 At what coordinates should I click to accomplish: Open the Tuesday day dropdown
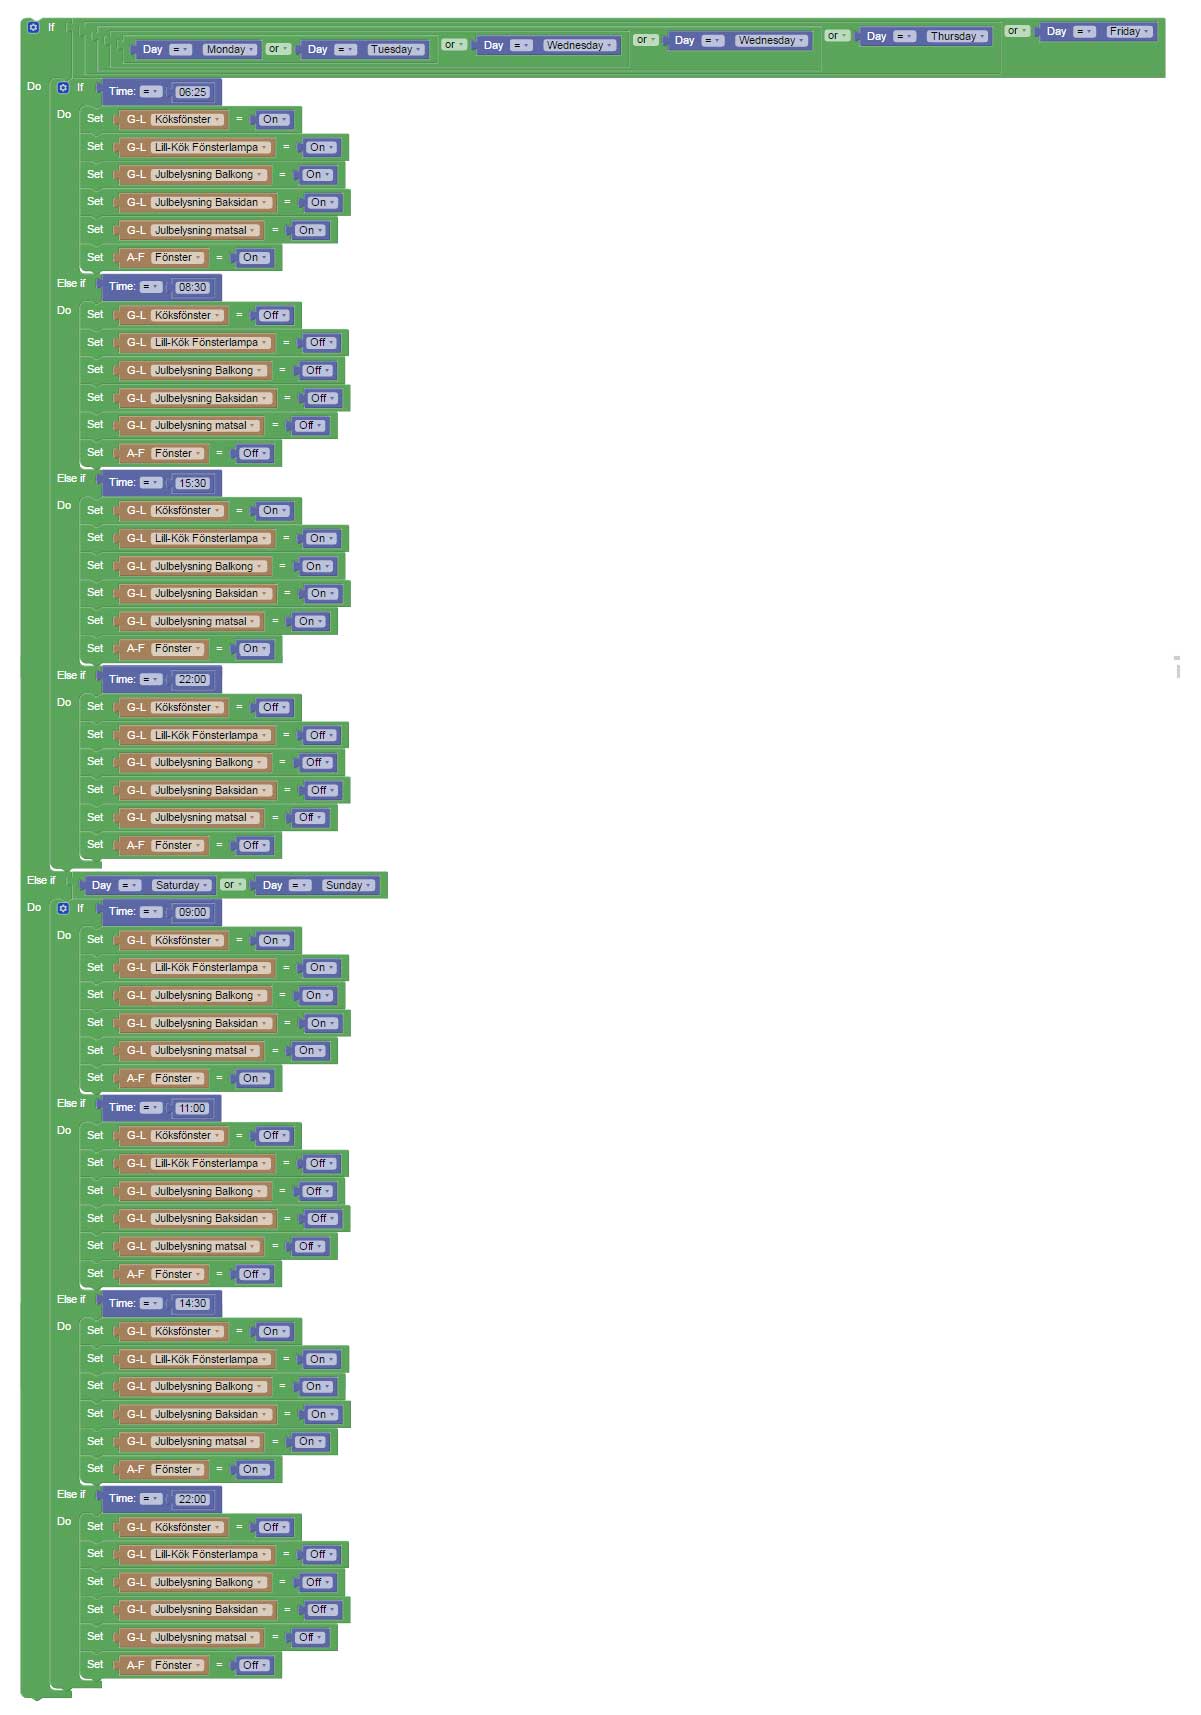click(396, 49)
